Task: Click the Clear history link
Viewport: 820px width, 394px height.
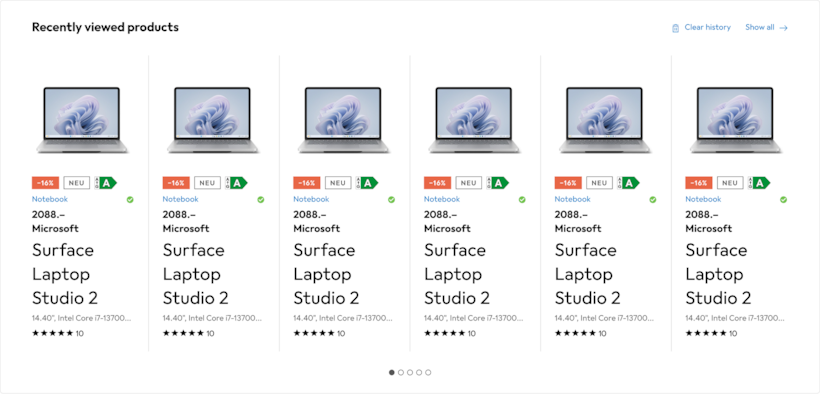Action: (708, 27)
